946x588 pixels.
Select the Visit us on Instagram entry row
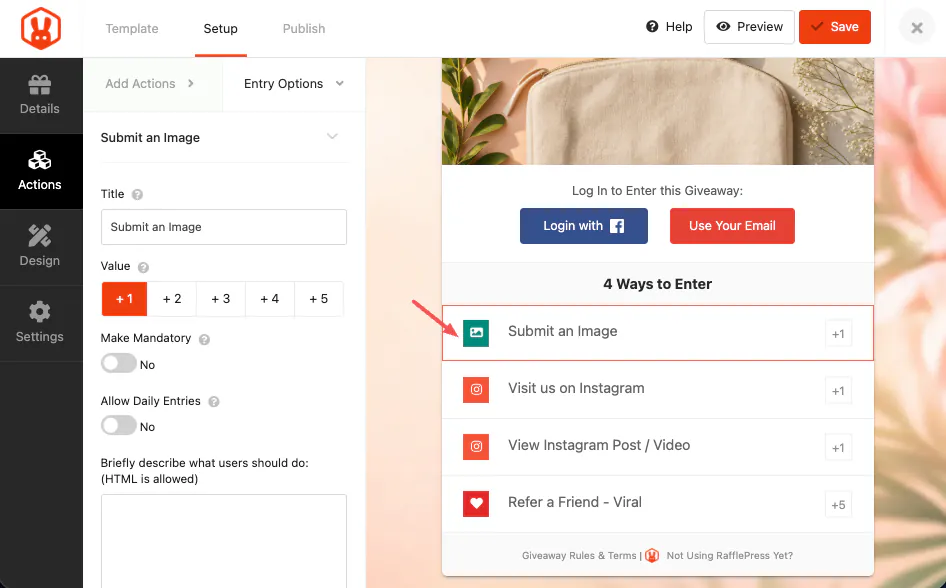pos(658,390)
